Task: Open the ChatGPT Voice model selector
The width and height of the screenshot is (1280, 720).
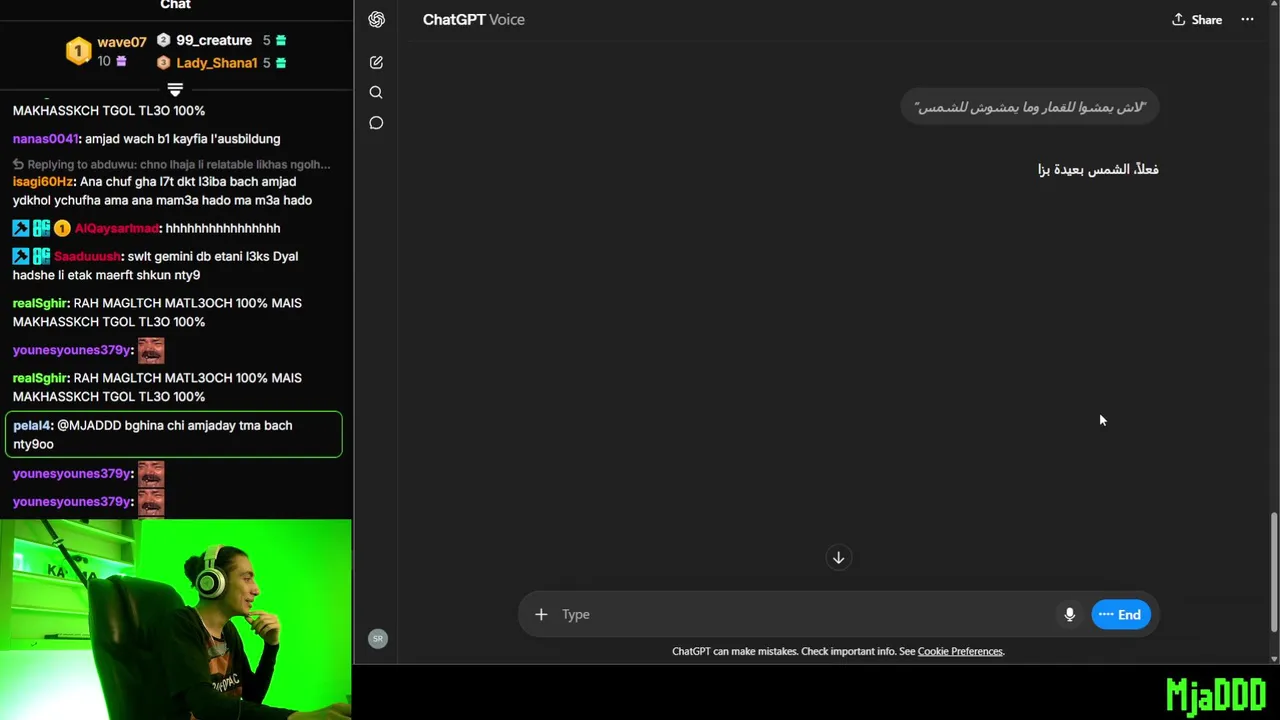Action: pos(473,20)
